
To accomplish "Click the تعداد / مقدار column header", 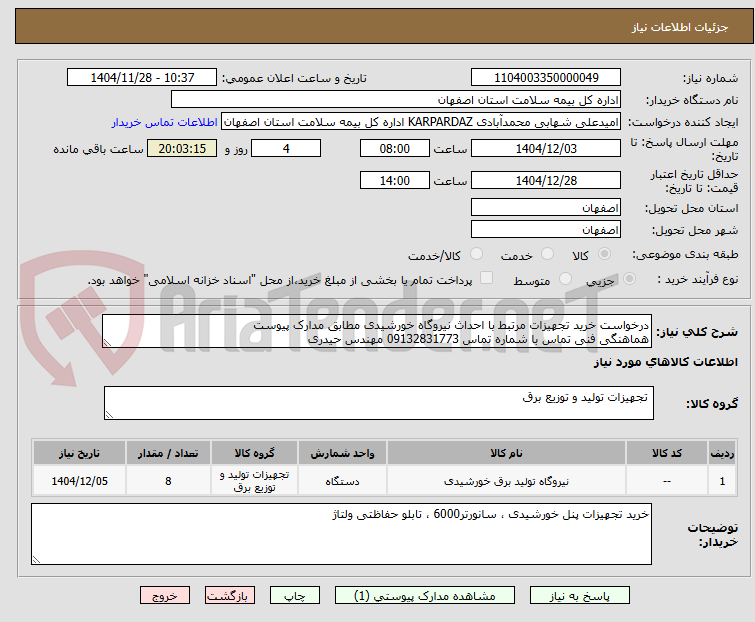I will pos(168,453).
